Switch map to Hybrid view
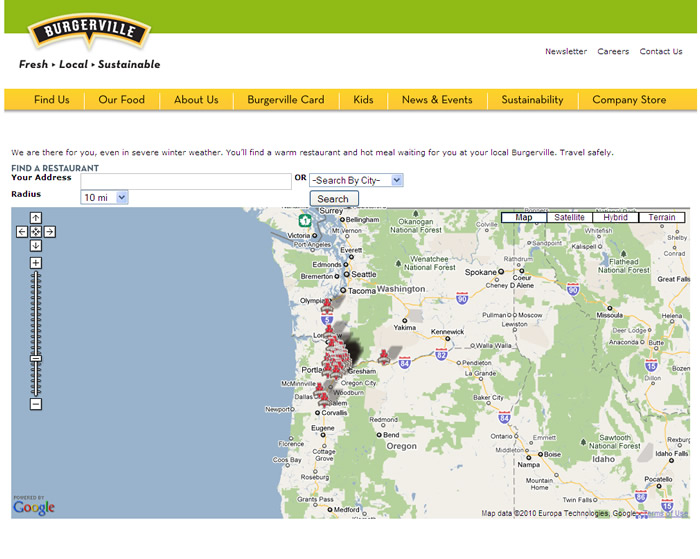 [x=616, y=217]
